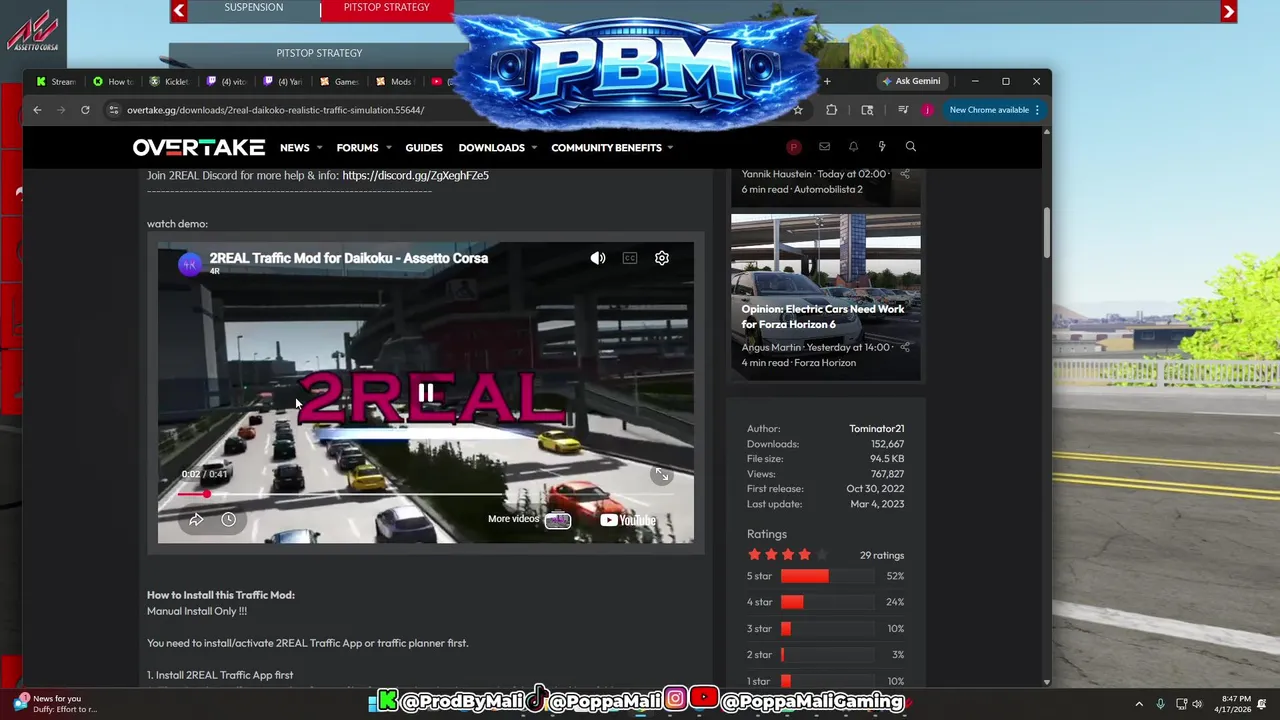This screenshot has width=1280, height=720.
Task: Open the Overtake site search icon
Action: tap(911, 147)
